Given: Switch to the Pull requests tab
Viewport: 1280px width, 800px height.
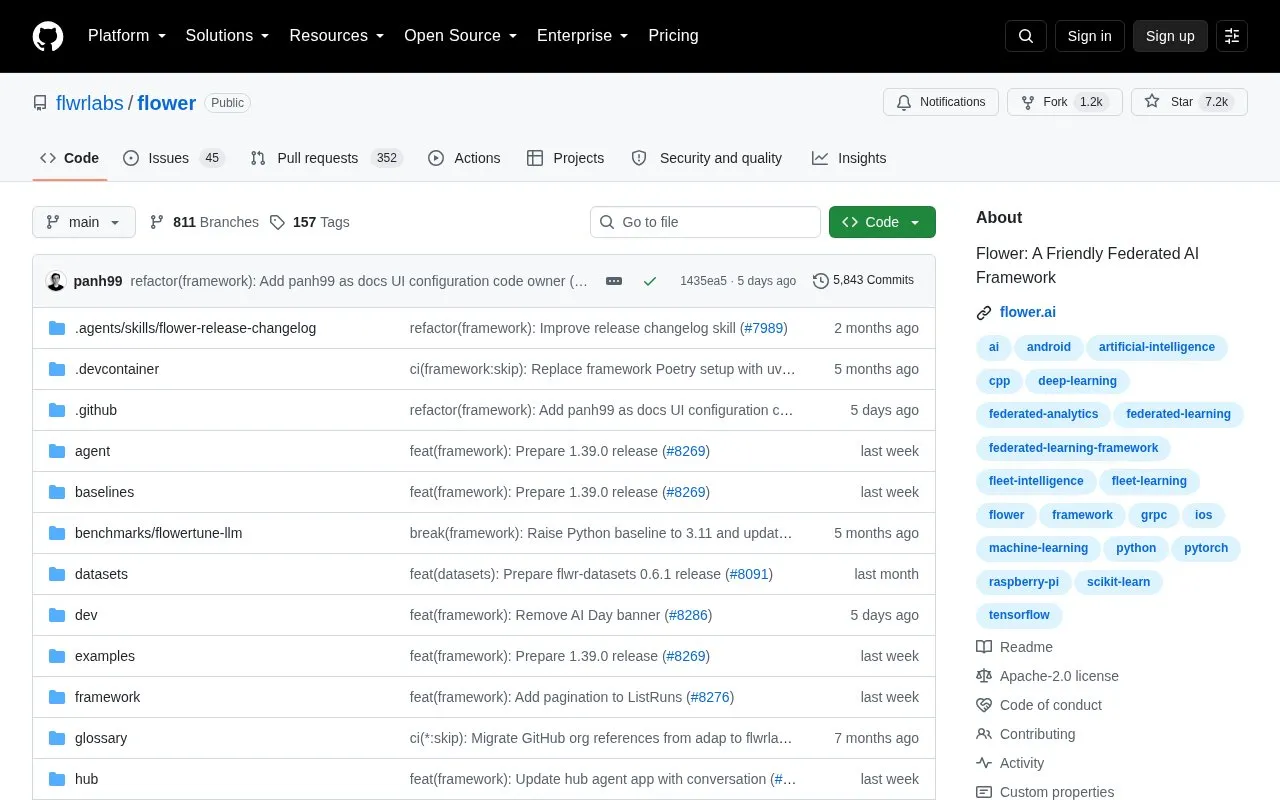Looking at the screenshot, I should pyautogui.click(x=326, y=158).
